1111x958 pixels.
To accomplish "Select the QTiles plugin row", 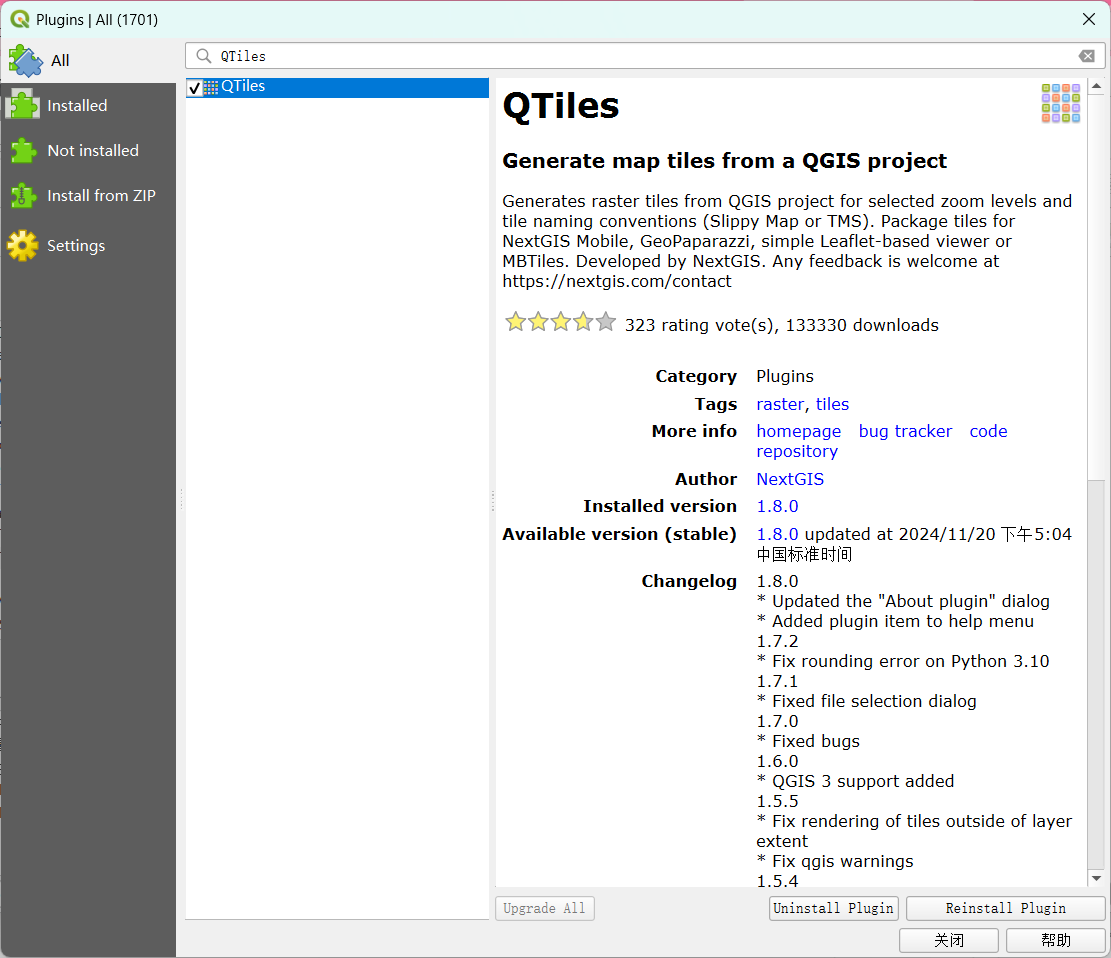I will pyautogui.click(x=337, y=87).
